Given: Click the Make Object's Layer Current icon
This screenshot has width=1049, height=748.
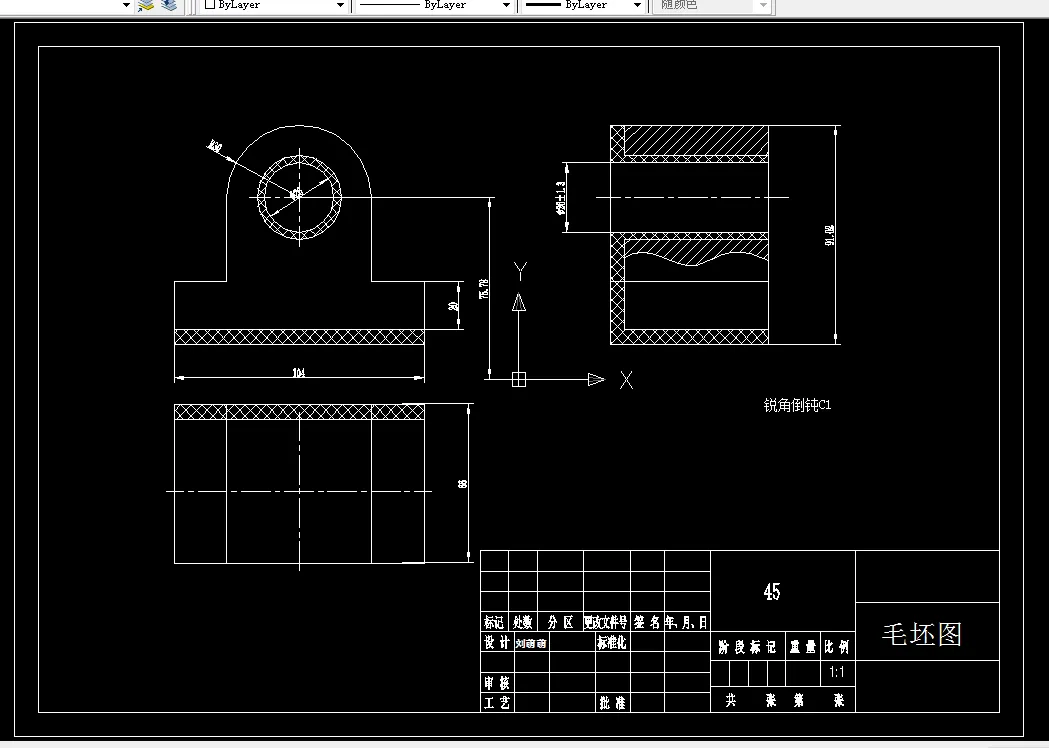Looking at the screenshot, I should (146, 5).
